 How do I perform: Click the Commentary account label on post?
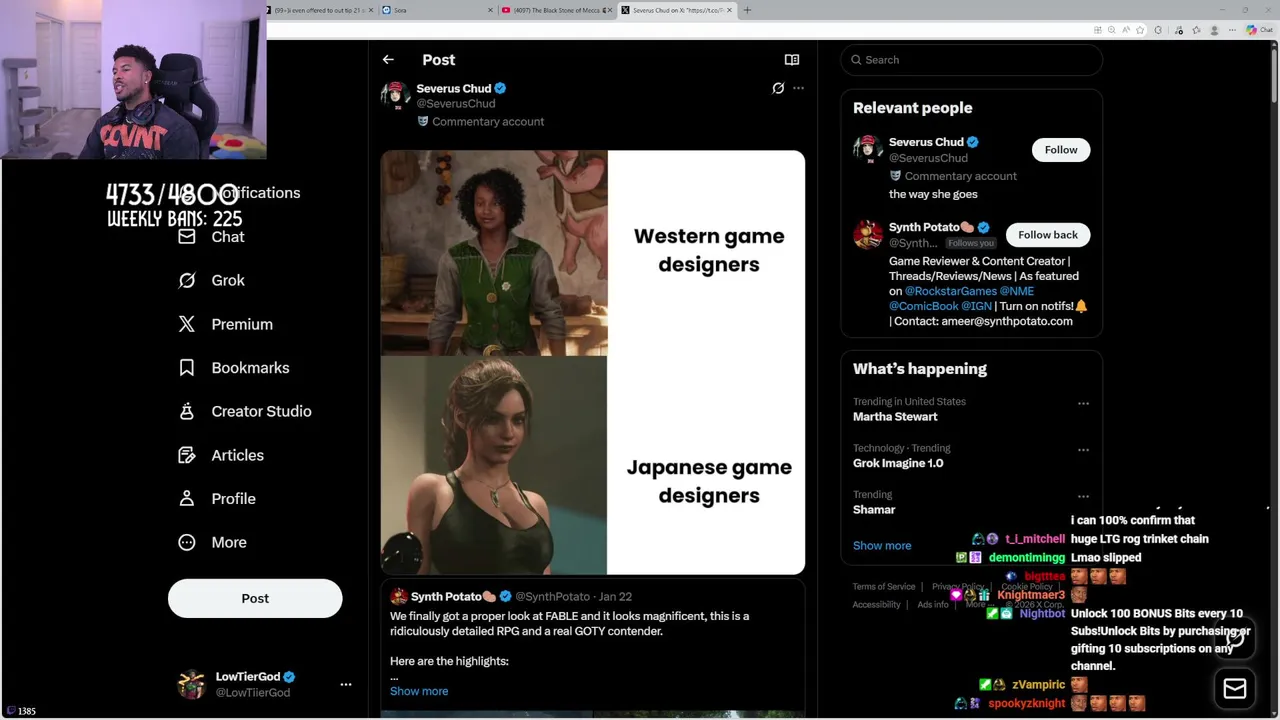pyautogui.click(x=480, y=122)
